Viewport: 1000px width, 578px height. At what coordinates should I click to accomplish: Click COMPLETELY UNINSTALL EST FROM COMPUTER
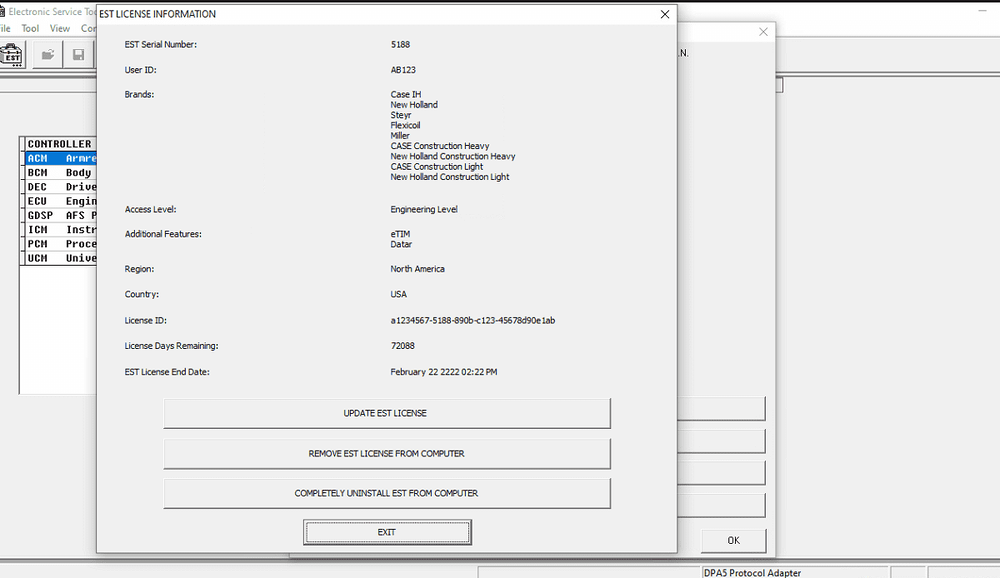coord(387,493)
